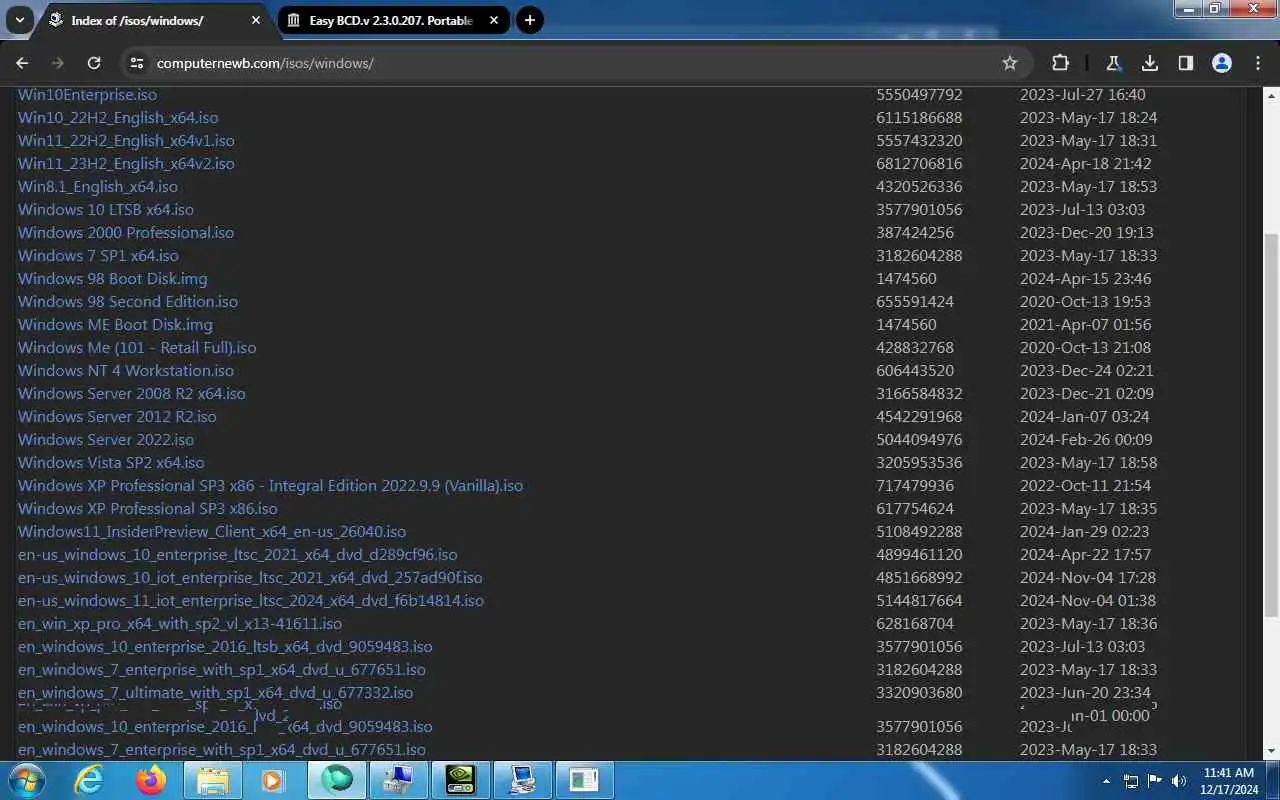Download Windows Server 2012 R2.iso
The image size is (1280, 800).
tap(117, 417)
